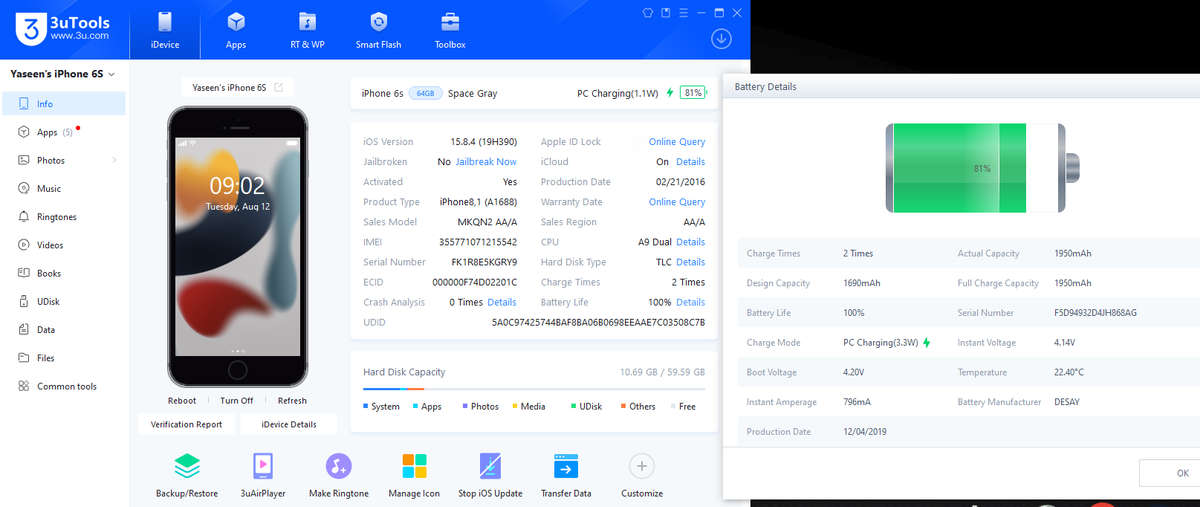Viewport: 1200px width, 507px height.
Task: Click the Verification Report button
Action: (187, 424)
